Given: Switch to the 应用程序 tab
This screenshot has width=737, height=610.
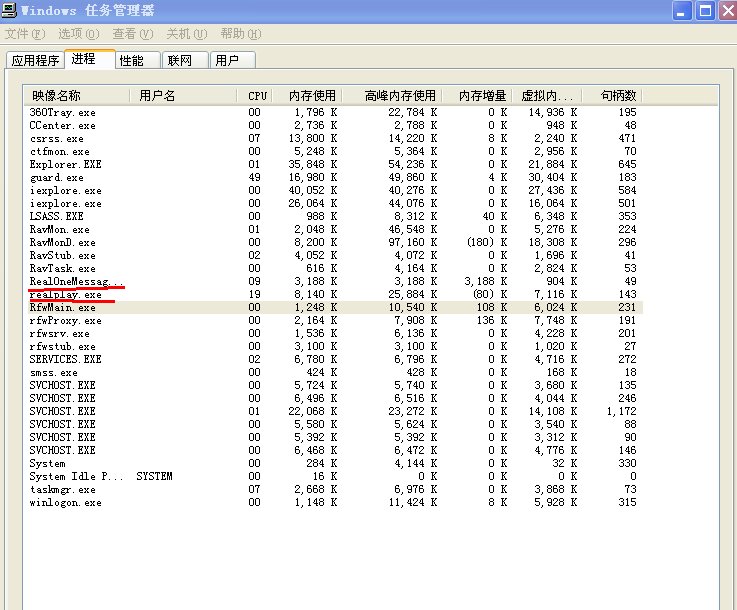Looking at the screenshot, I should tap(35, 60).
